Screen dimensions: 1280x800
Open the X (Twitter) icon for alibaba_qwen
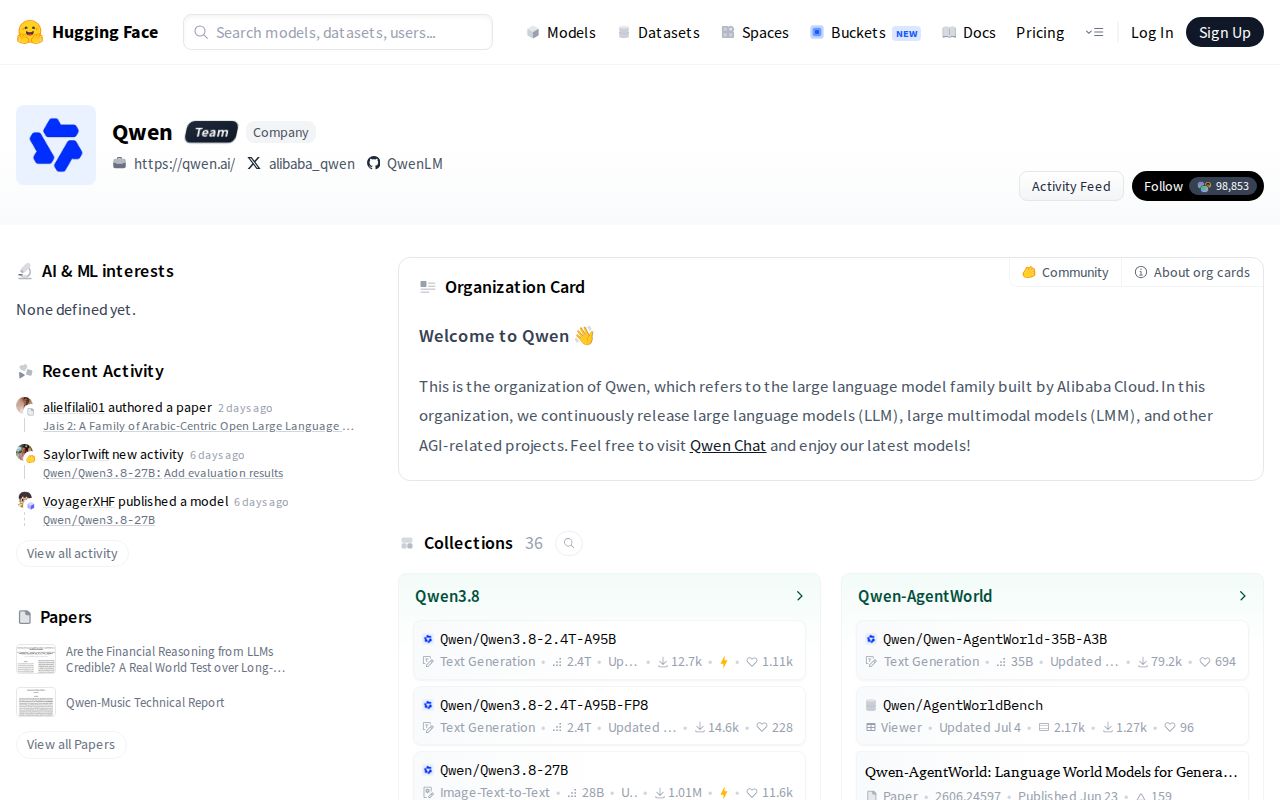coord(254,163)
